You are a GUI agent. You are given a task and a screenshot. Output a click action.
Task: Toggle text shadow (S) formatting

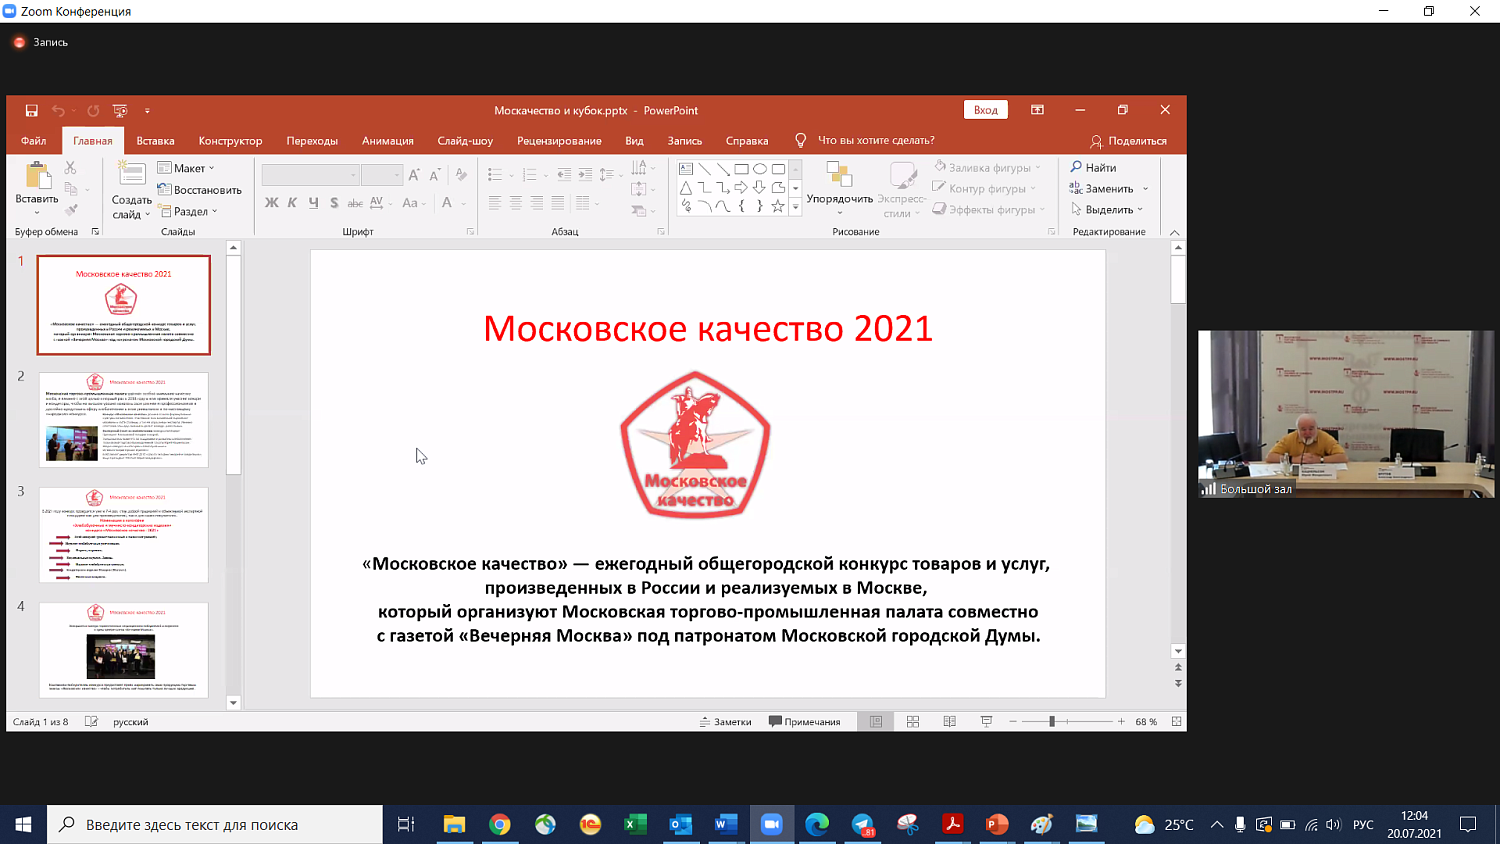(334, 203)
